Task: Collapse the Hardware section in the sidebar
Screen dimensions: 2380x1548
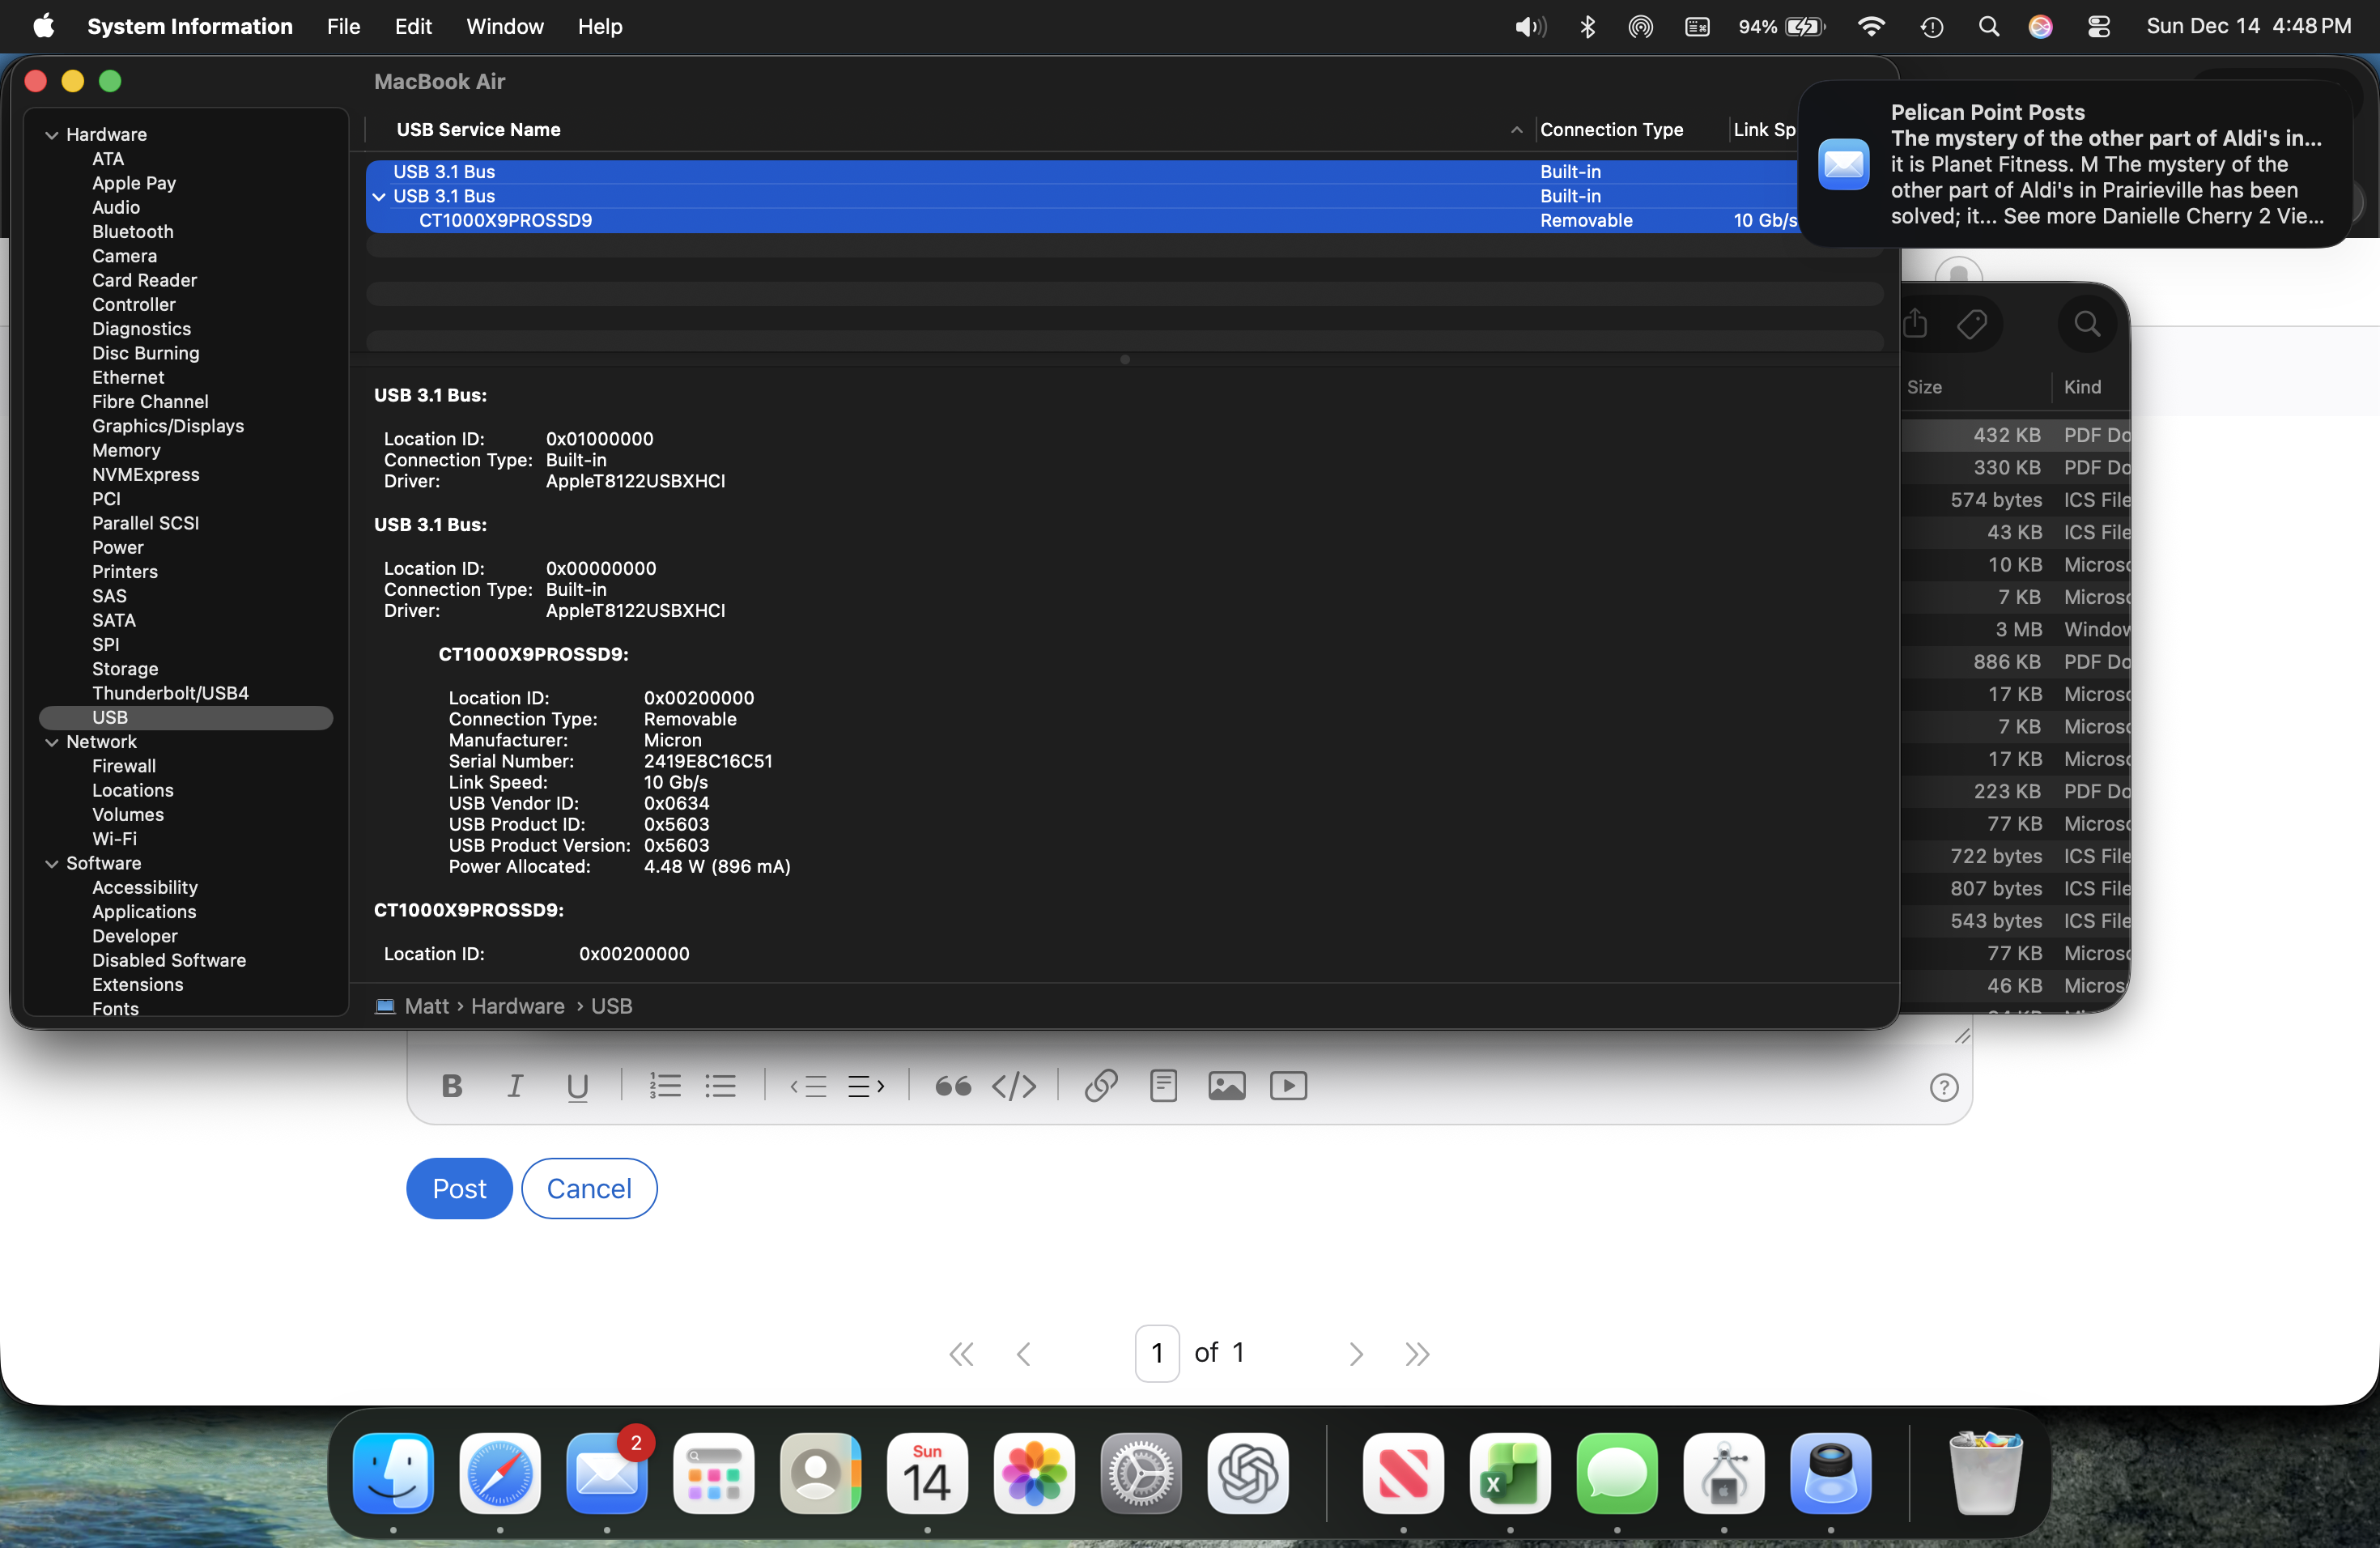Action: click(52, 135)
